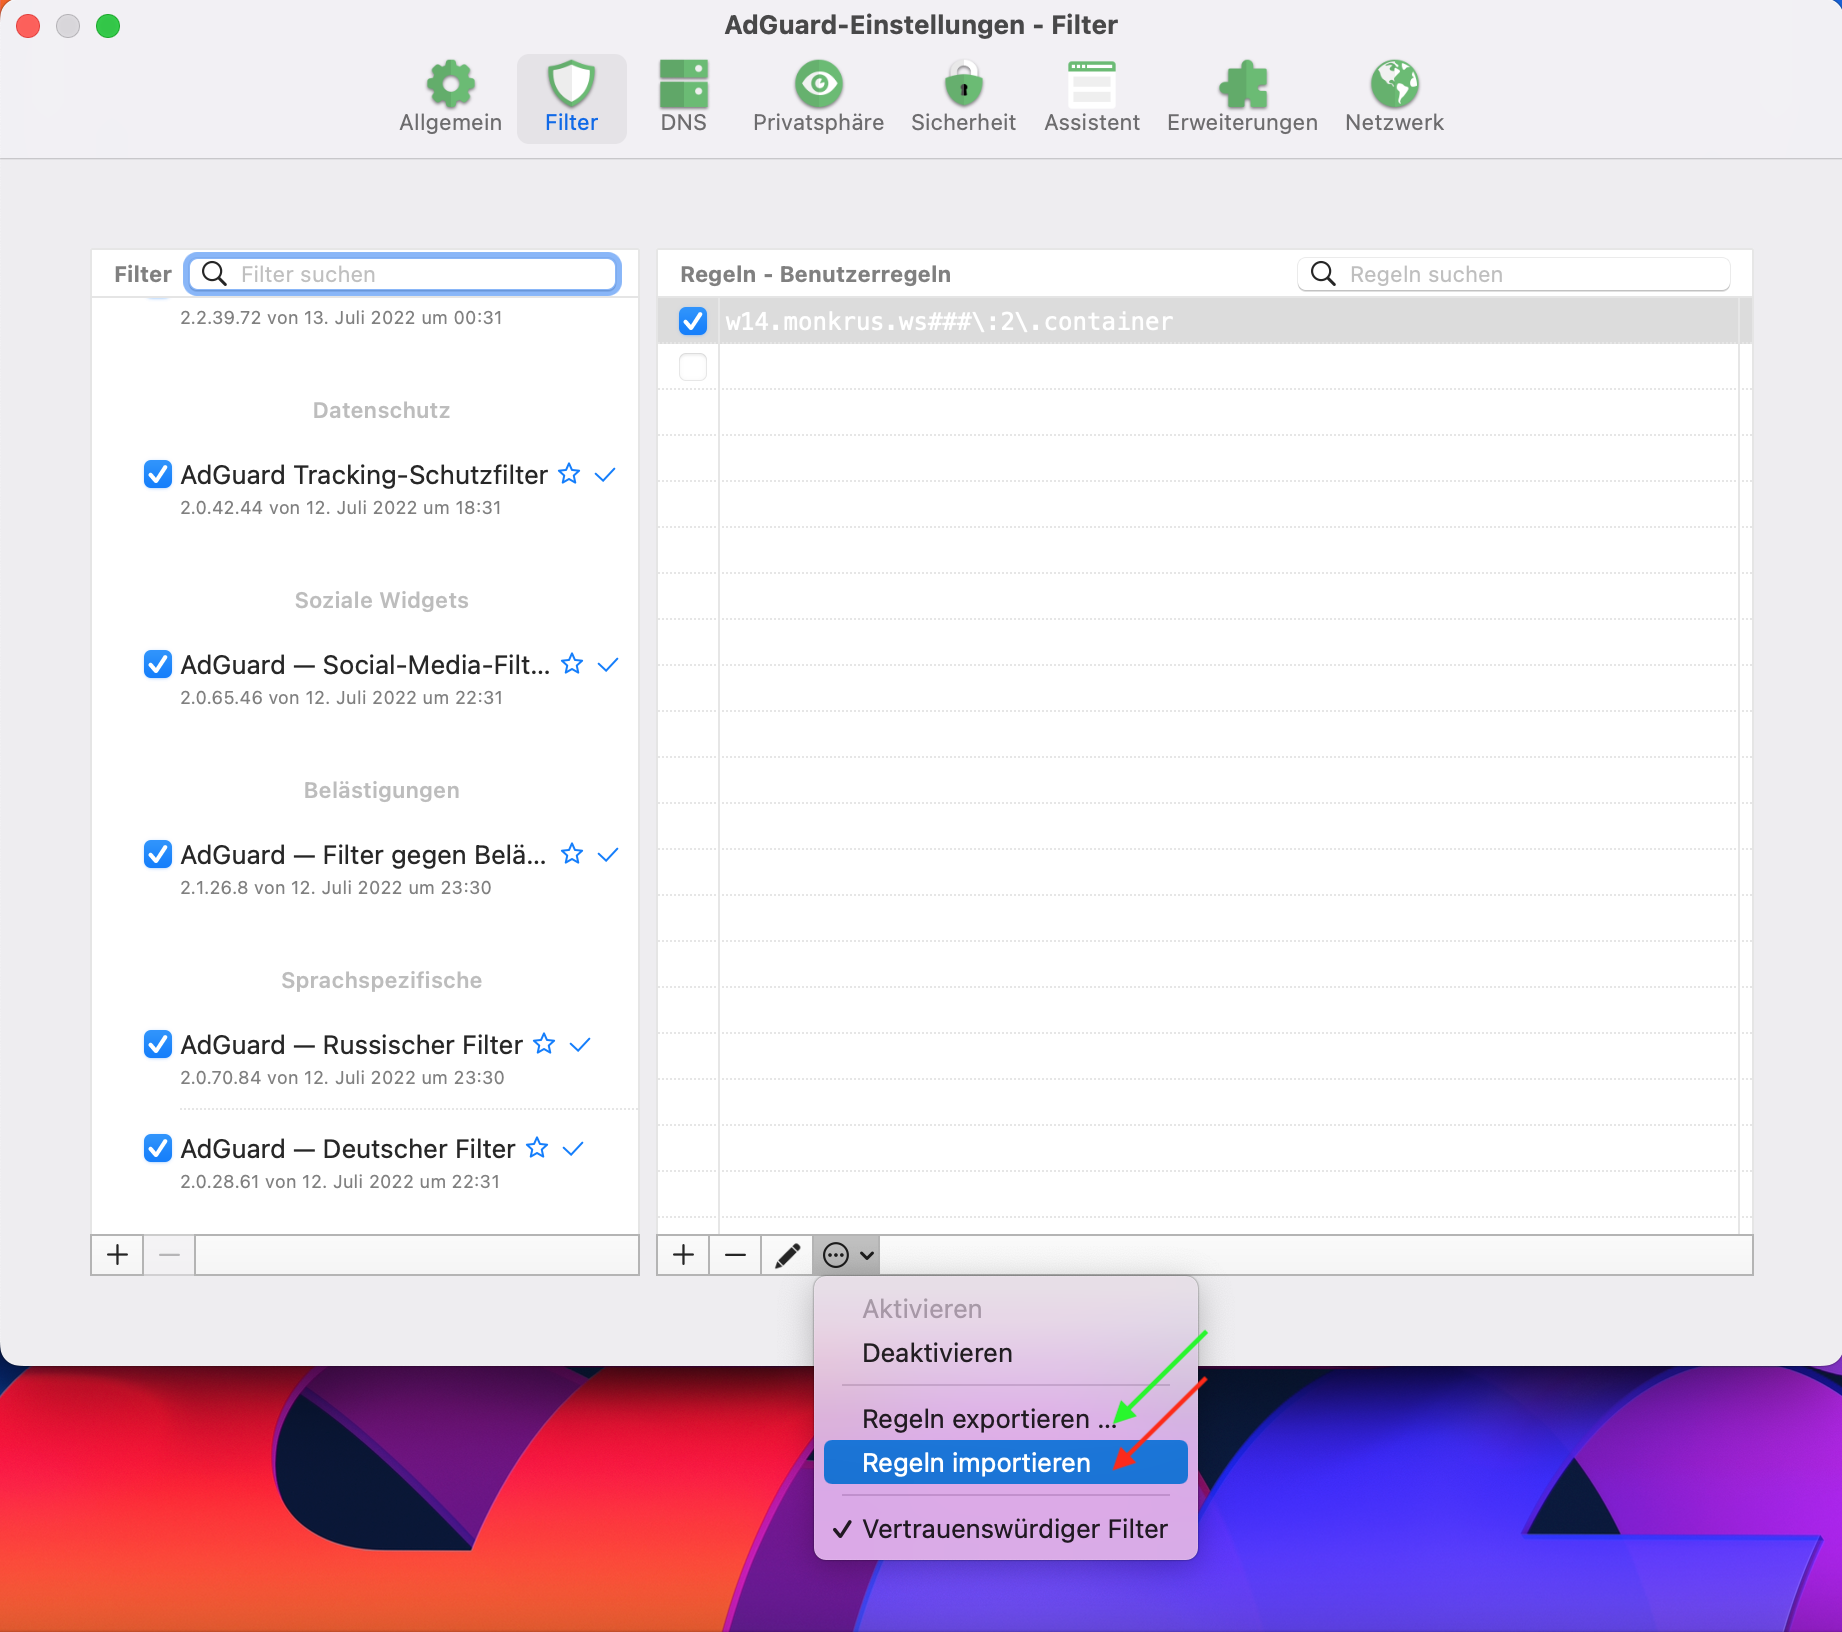
Task: Click the checkmark icon beside Tracking-Schutzfilter
Action: click(605, 475)
